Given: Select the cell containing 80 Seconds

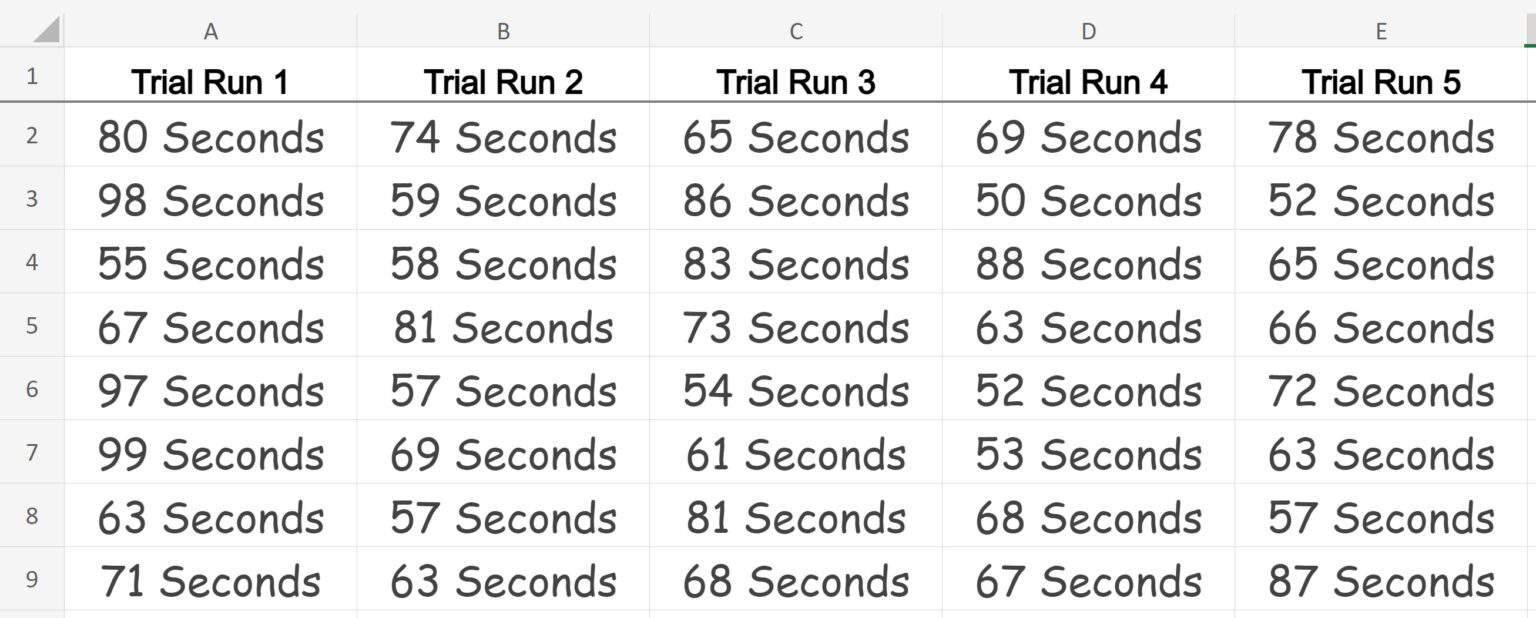Looking at the screenshot, I should click(x=210, y=138).
